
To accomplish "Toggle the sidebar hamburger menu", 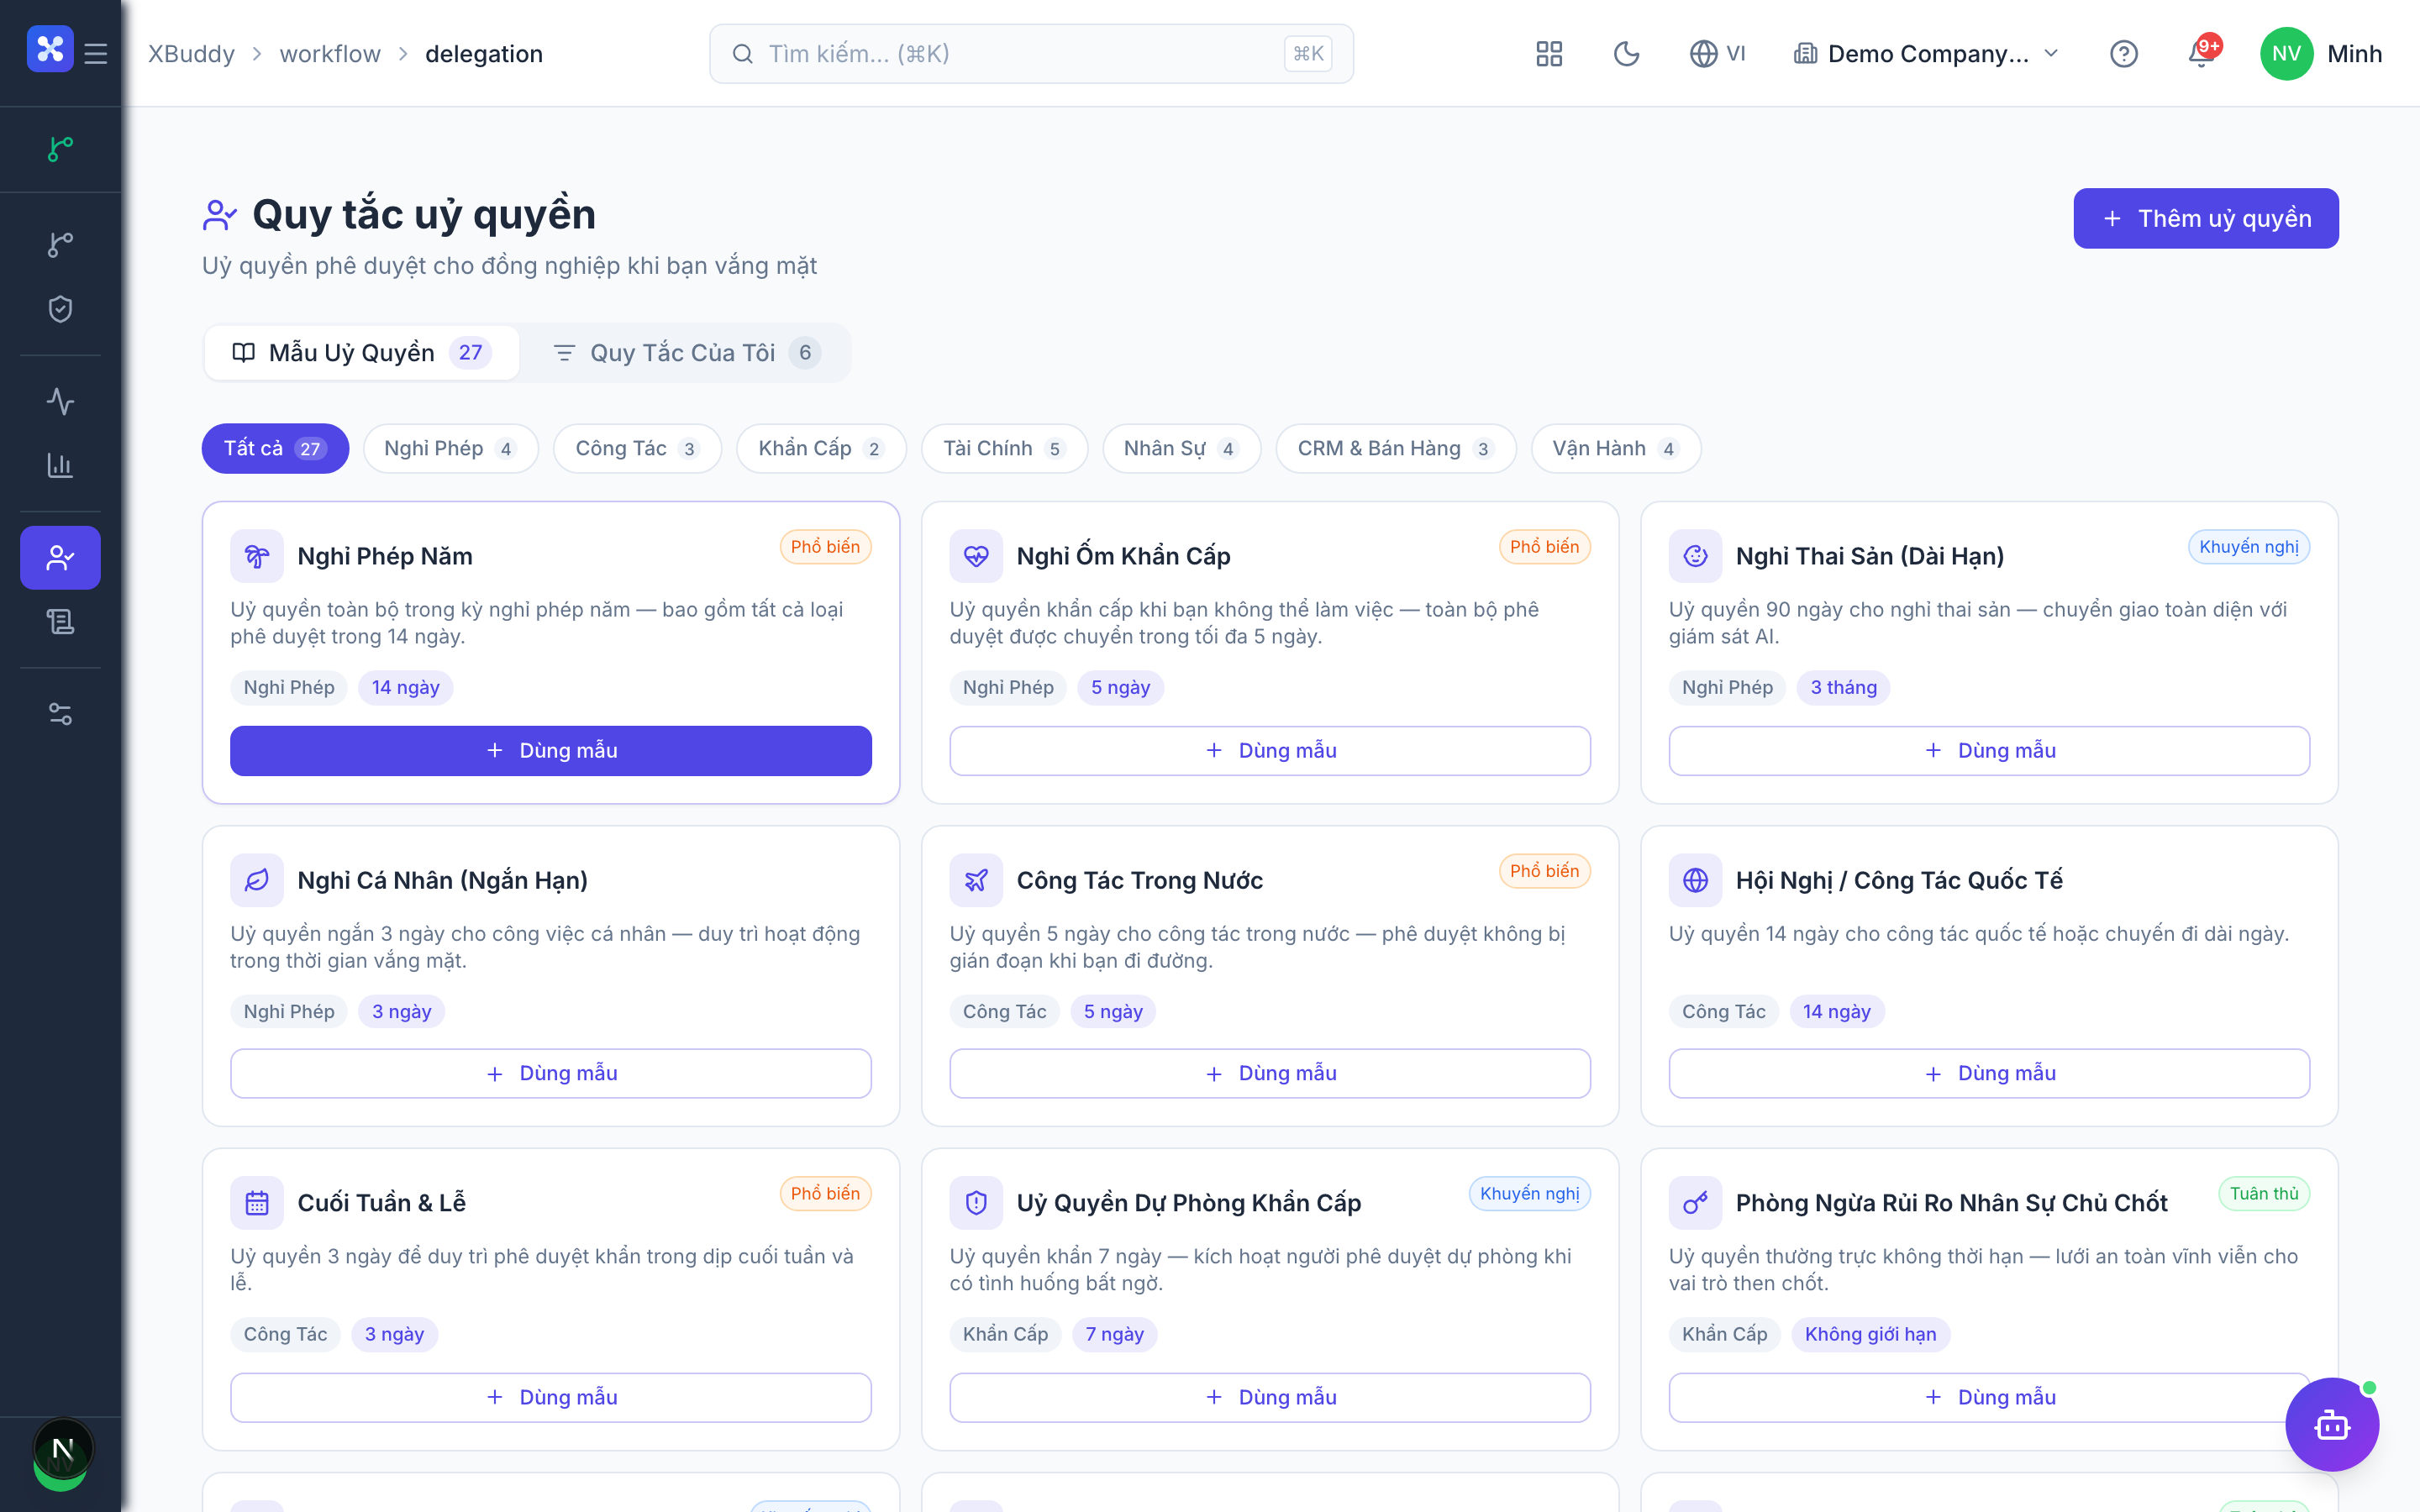I will 96,53.
